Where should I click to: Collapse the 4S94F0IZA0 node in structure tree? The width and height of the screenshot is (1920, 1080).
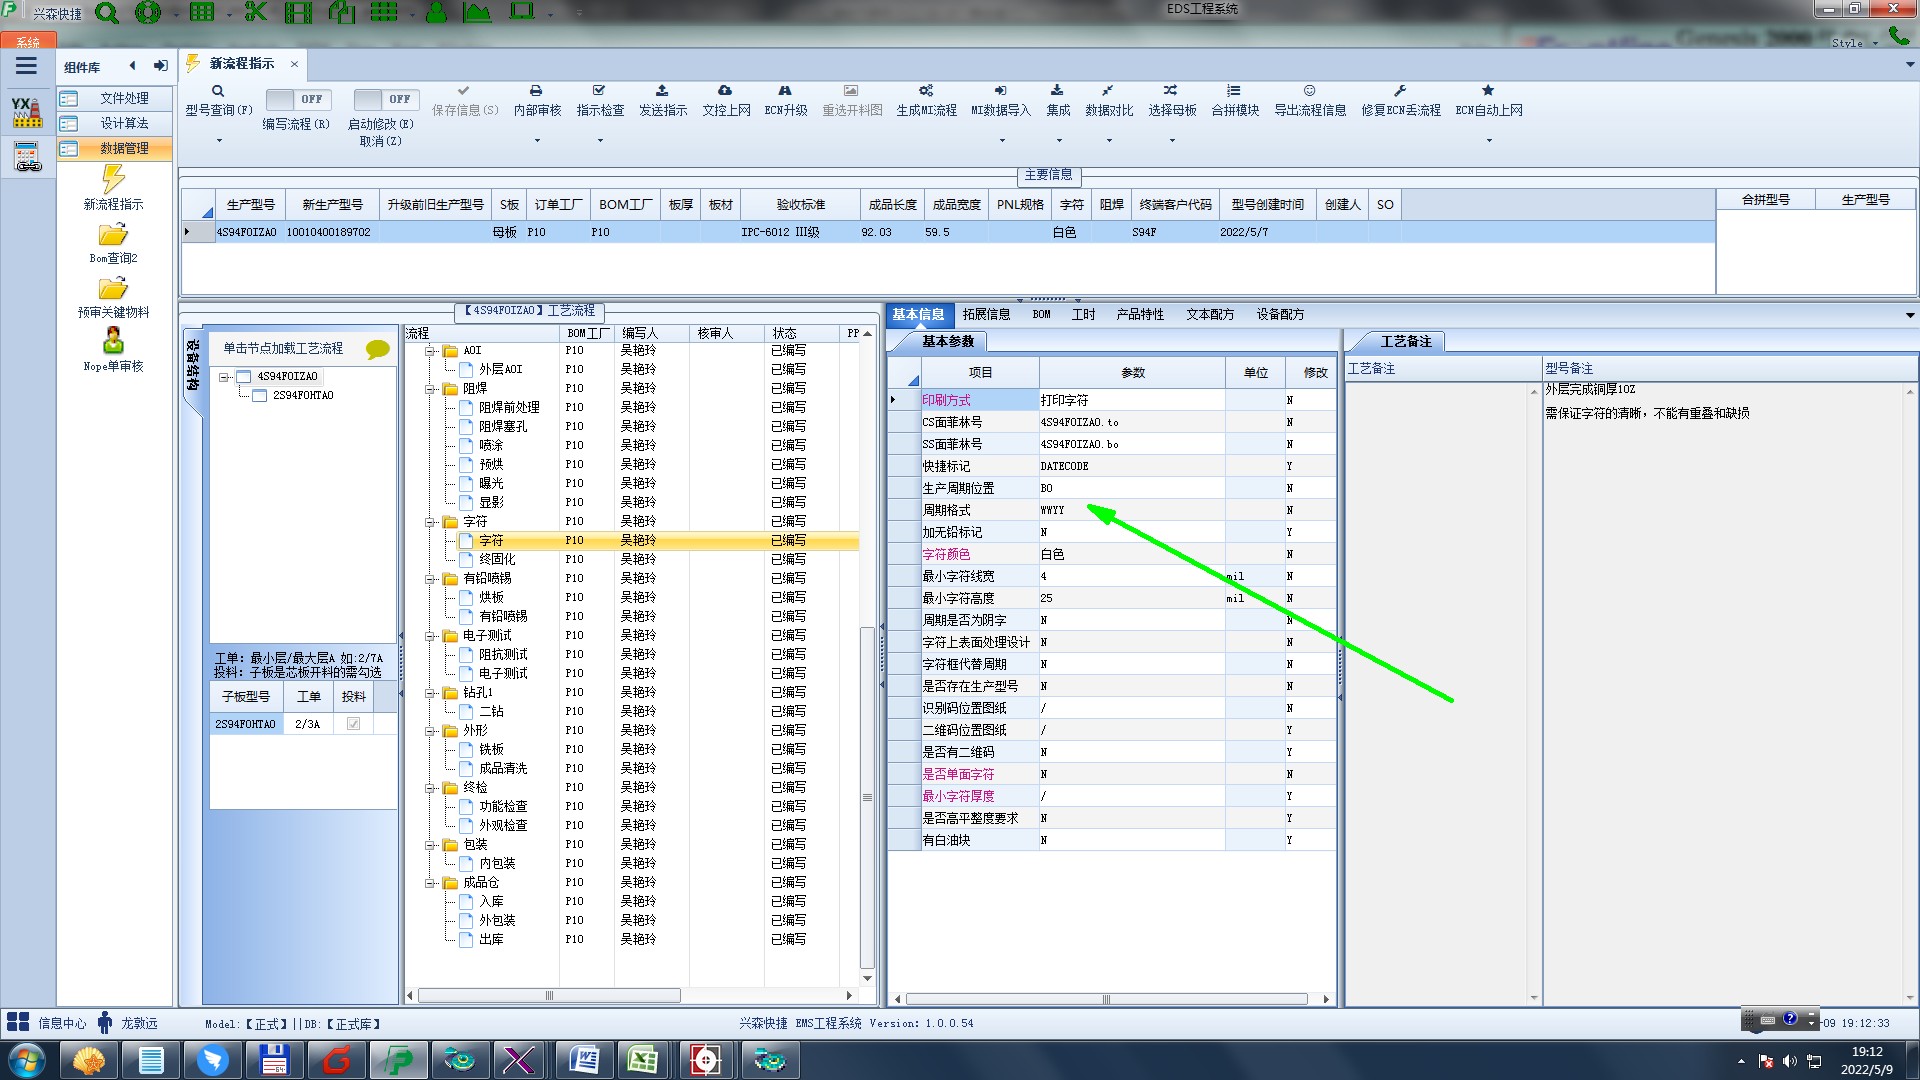point(224,377)
